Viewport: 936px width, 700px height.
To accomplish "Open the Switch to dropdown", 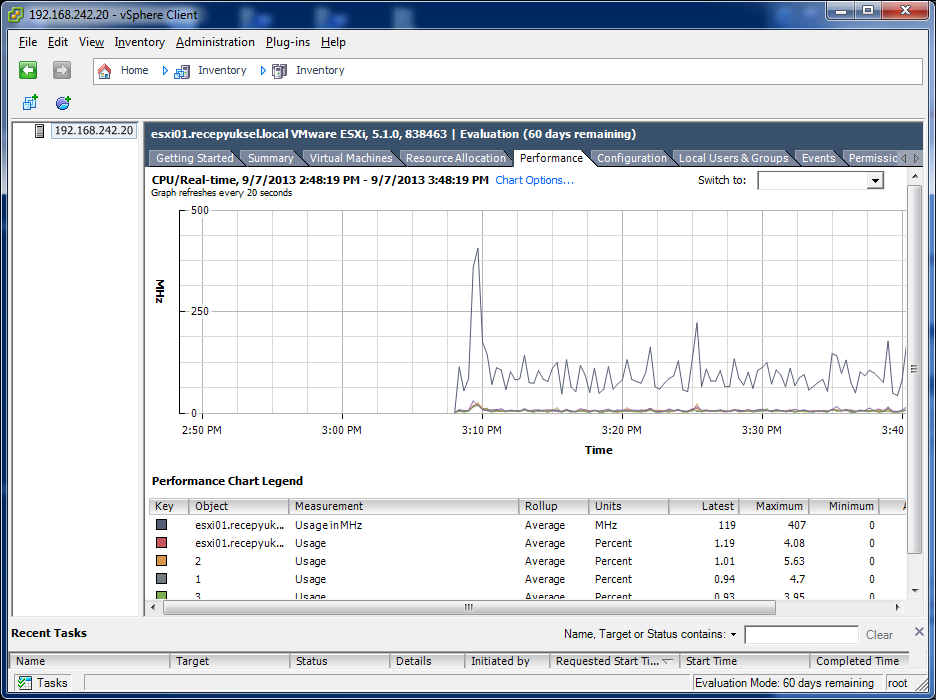I will click(x=875, y=181).
